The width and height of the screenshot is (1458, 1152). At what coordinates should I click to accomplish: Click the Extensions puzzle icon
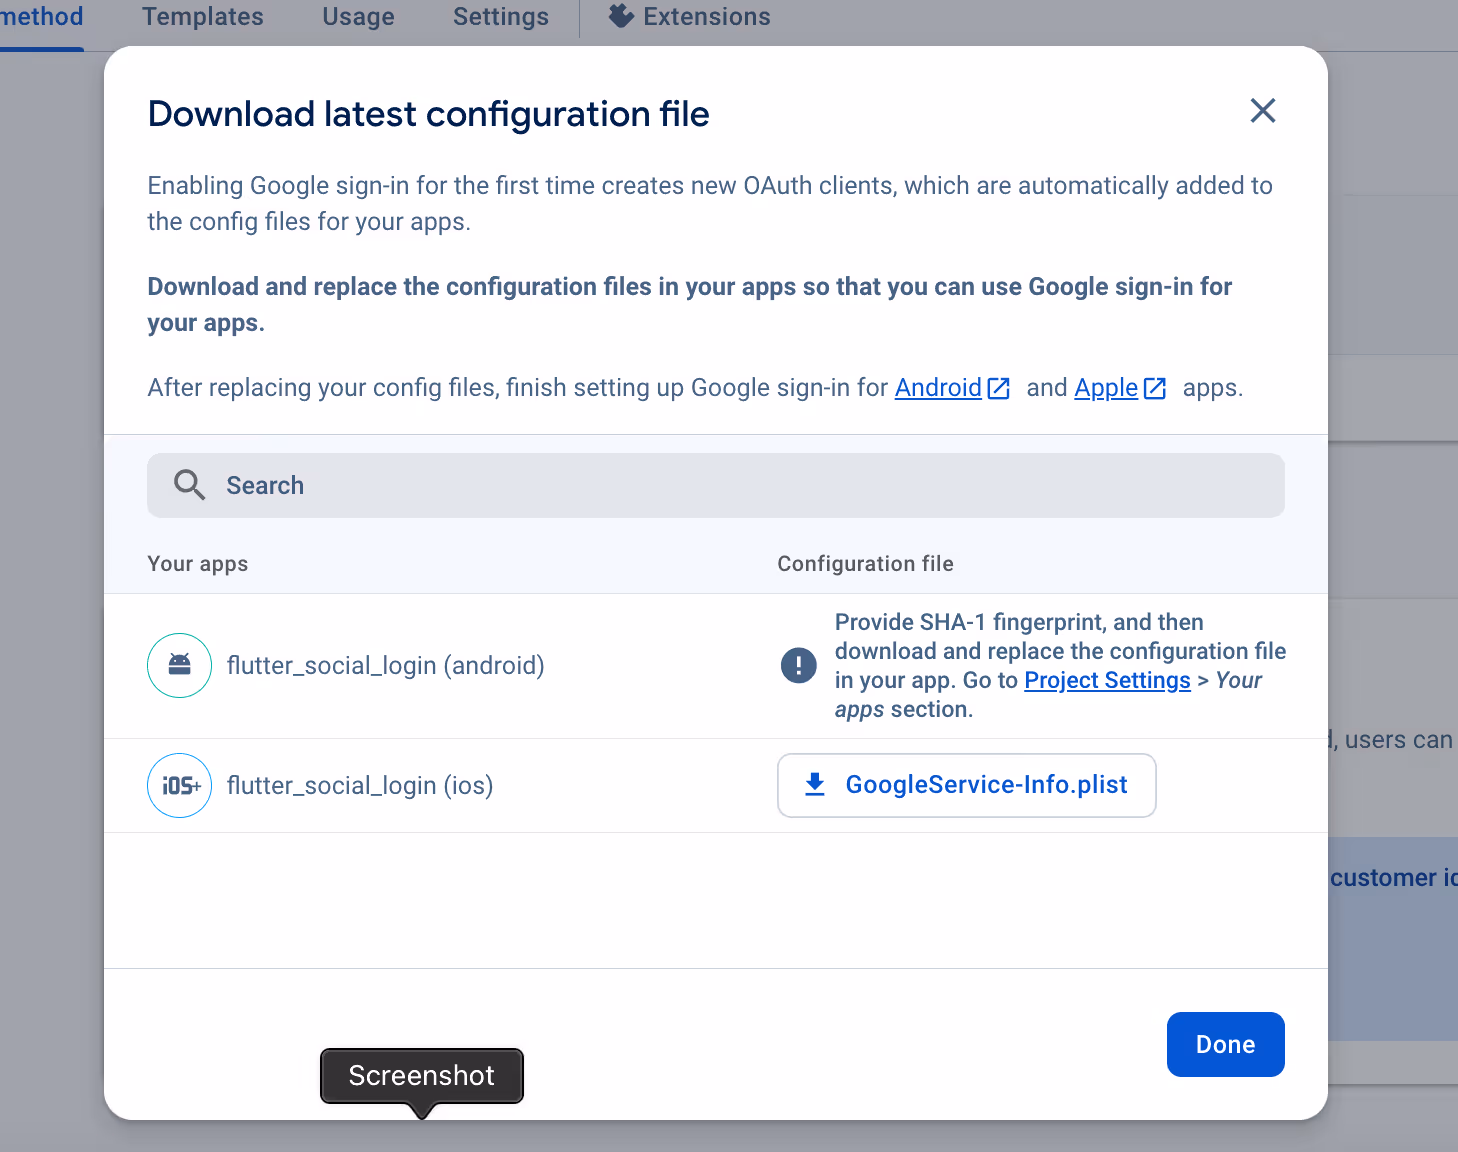[621, 16]
